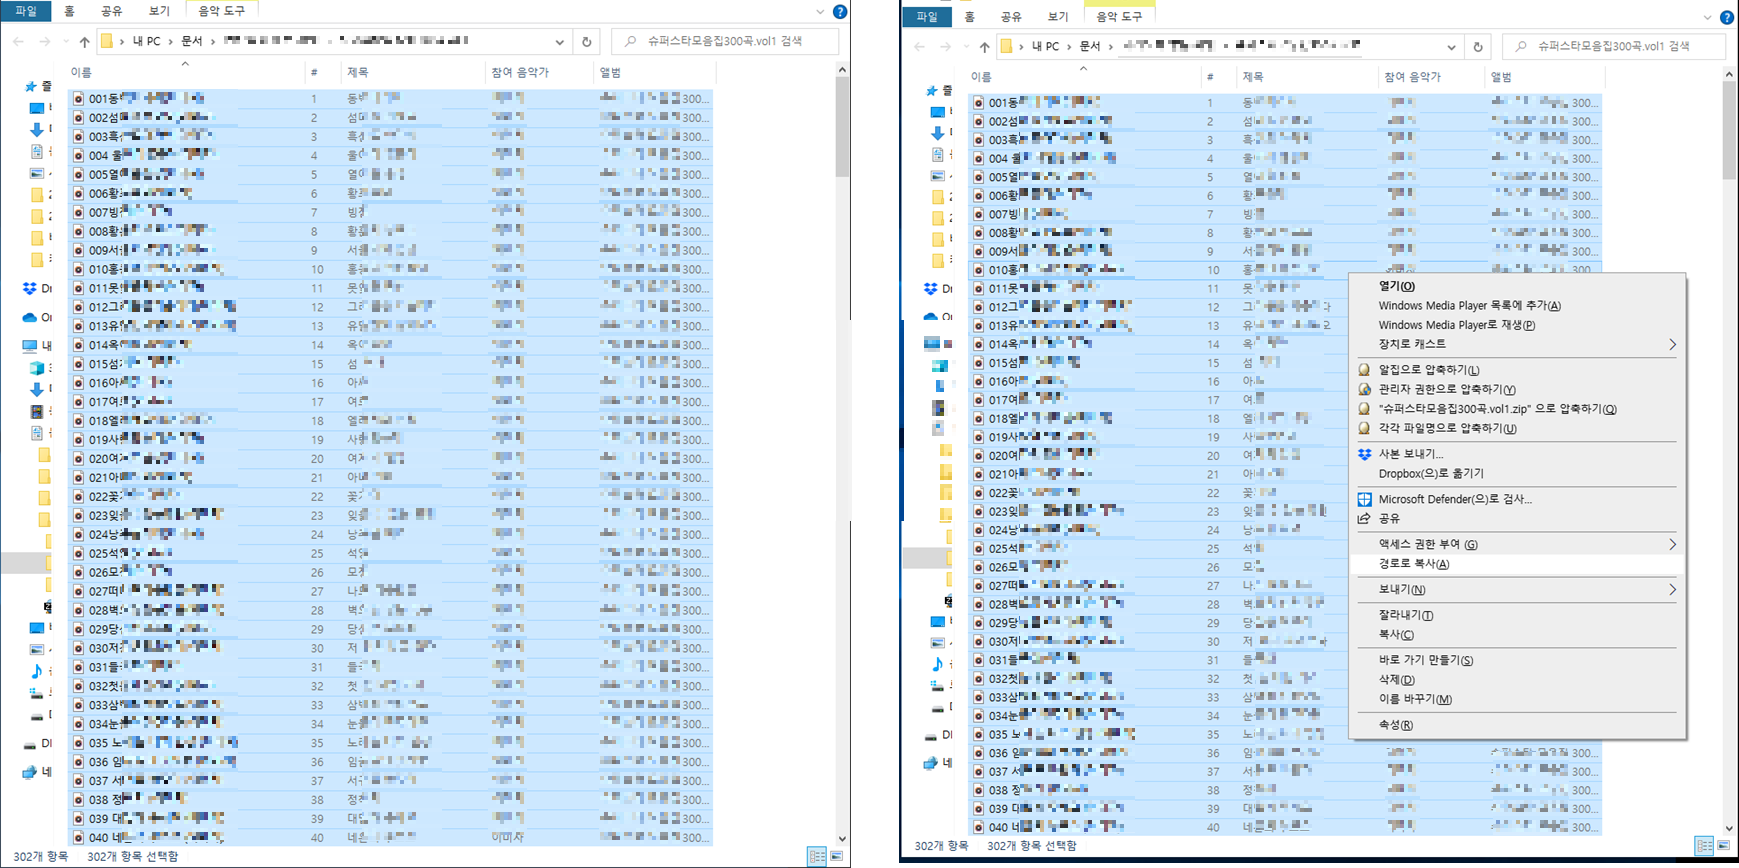
Task: Open address history dropdown in the right window
Action: point(1451,47)
